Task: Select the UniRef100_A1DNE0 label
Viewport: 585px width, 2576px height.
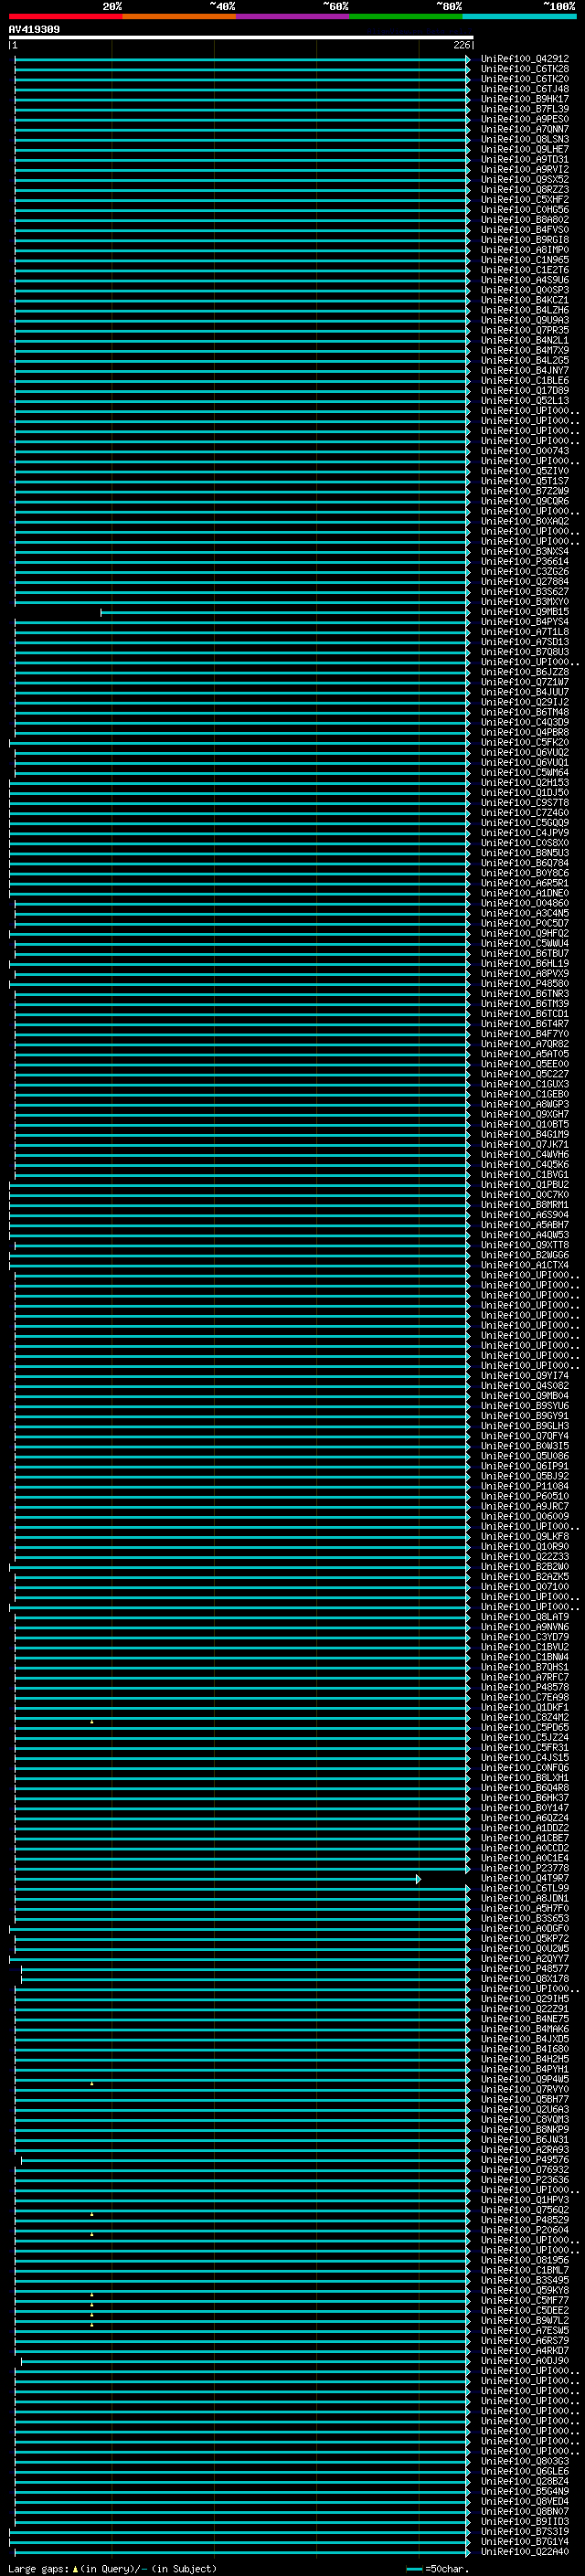Action: [525, 893]
